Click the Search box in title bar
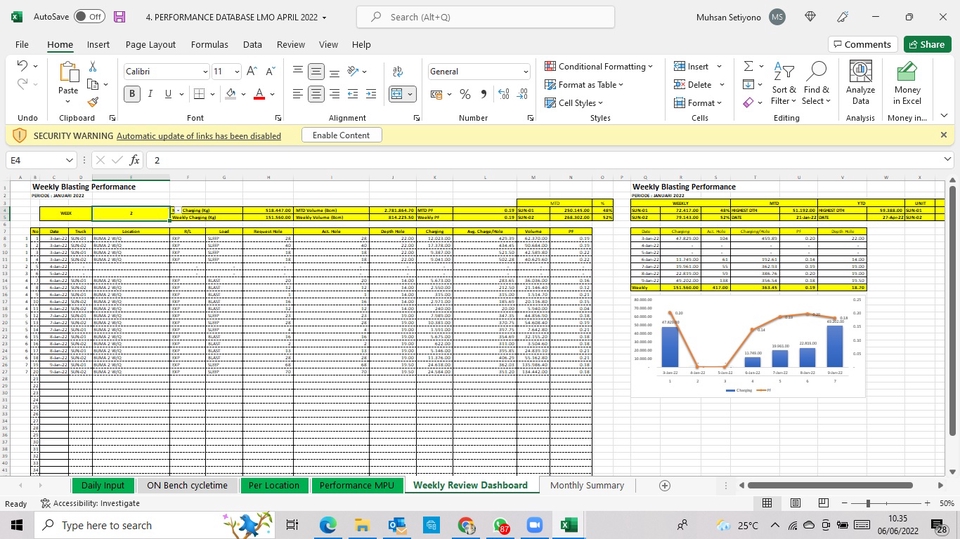Image resolution: width=960 pixels, height=539 pixels. click(x=486, y=17)
